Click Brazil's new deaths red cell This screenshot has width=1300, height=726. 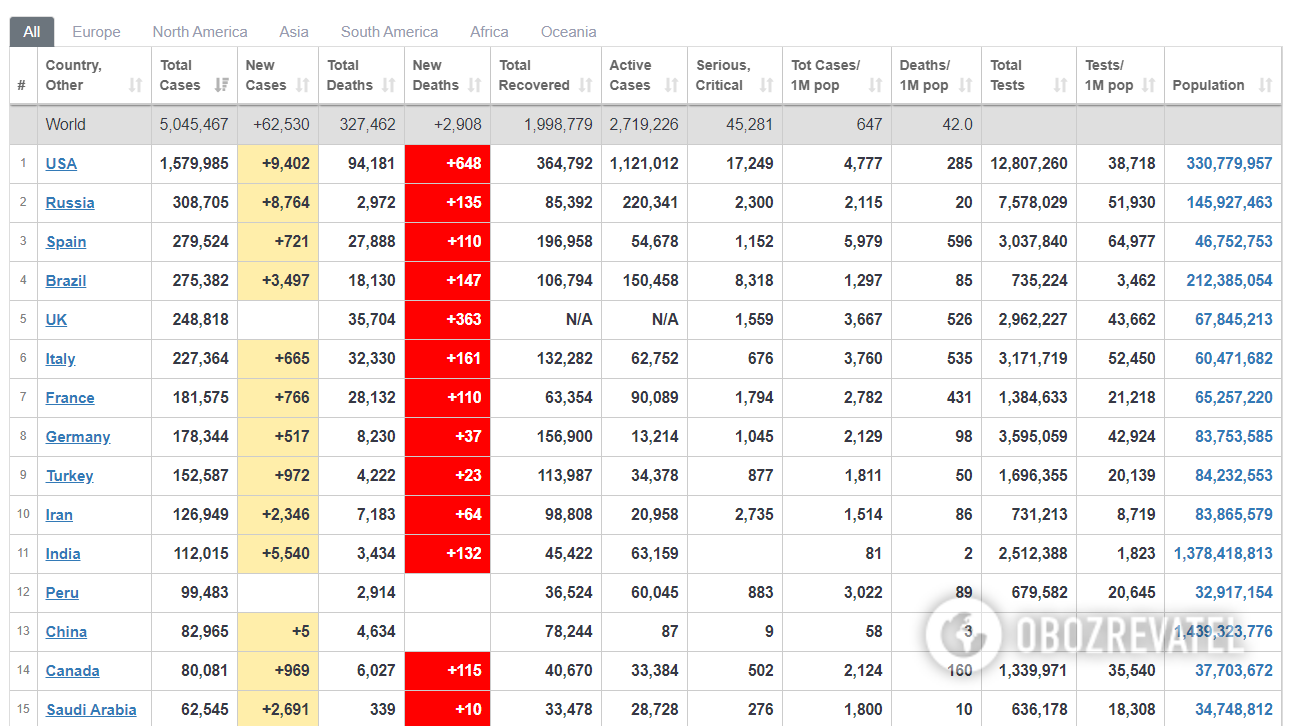tap(447, 281)
